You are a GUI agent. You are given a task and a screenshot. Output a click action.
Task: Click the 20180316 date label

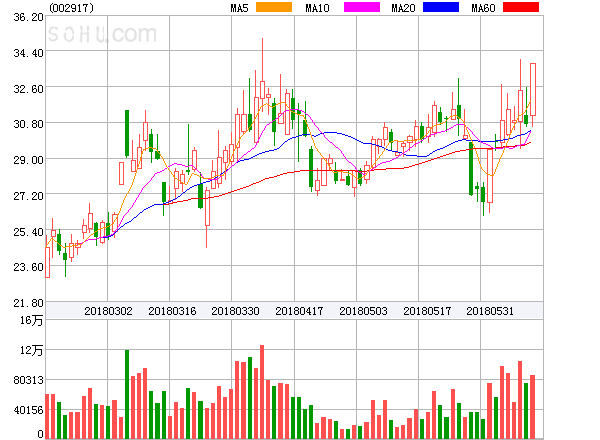tap(172, 311)
